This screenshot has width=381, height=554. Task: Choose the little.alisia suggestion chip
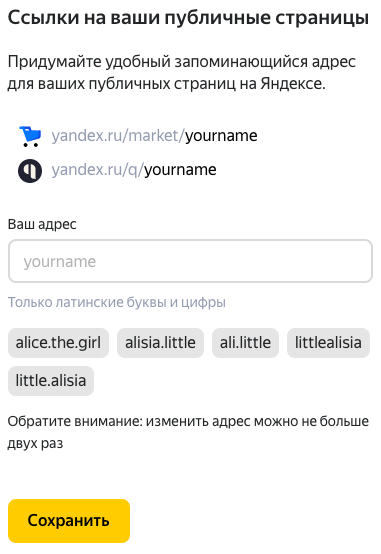coord(51,381)
